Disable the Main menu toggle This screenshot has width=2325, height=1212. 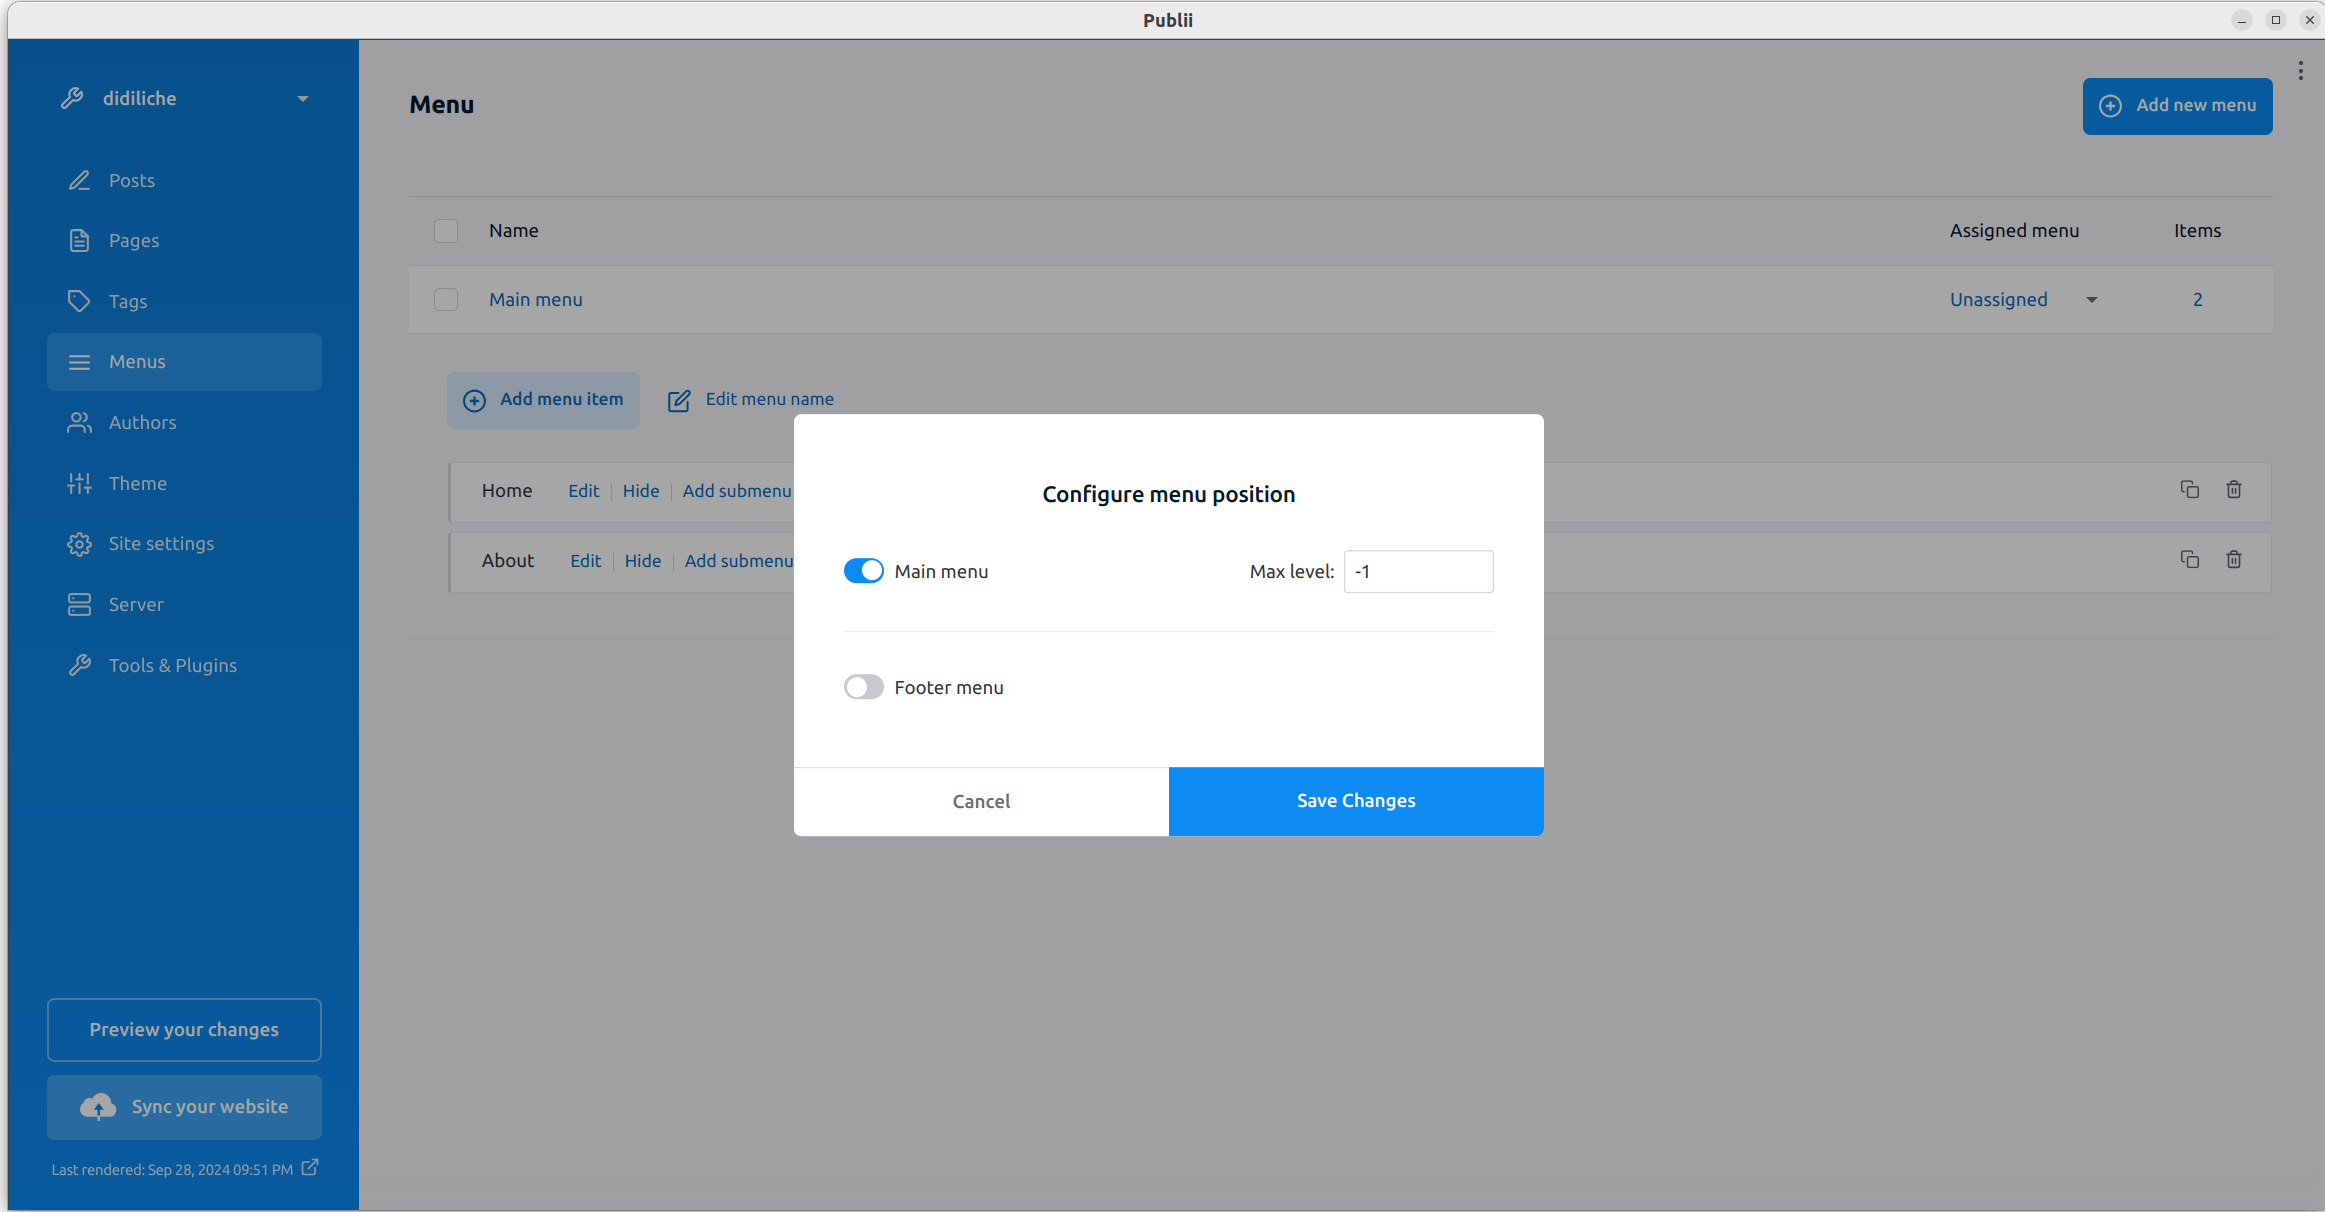tap(863, 571)
